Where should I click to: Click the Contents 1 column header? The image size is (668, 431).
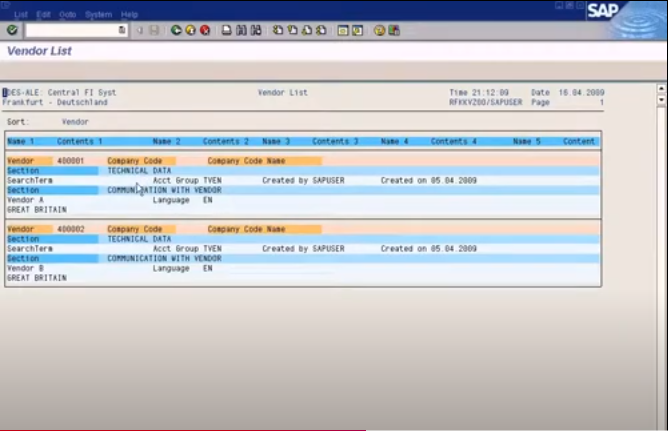80,141
